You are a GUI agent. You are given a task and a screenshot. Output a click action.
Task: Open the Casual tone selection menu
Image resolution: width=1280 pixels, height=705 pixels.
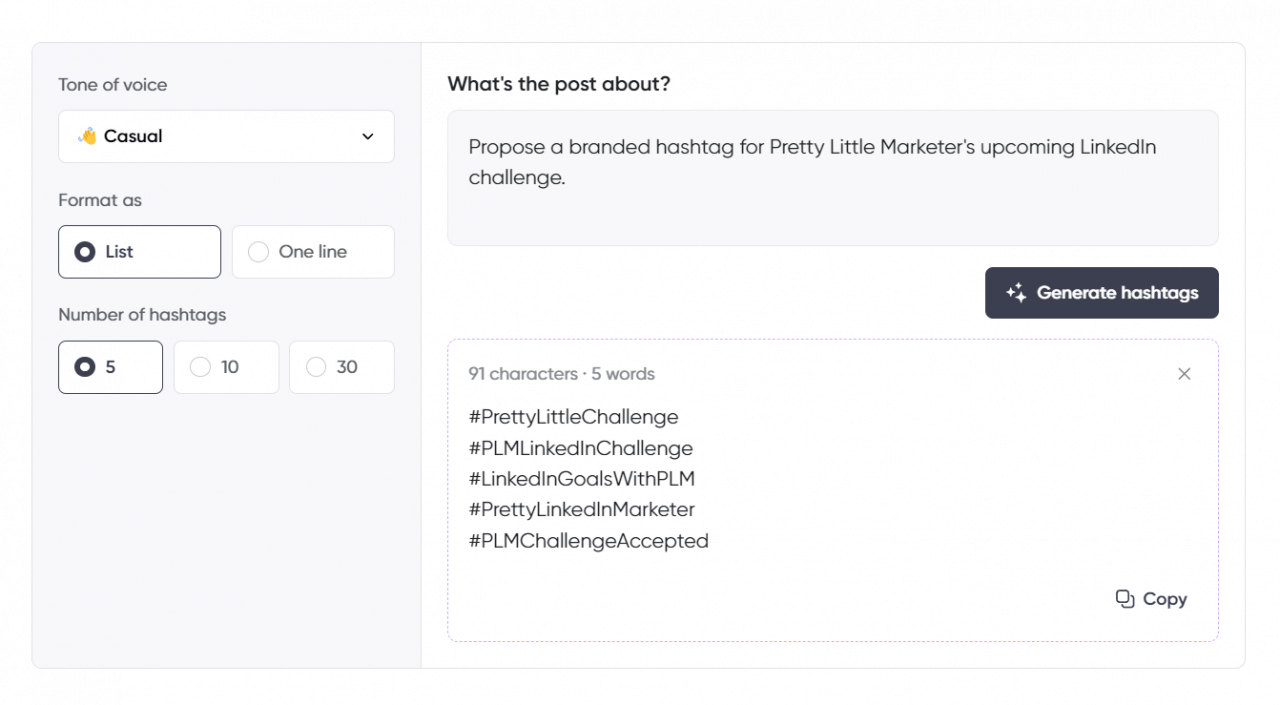point(226,136)
